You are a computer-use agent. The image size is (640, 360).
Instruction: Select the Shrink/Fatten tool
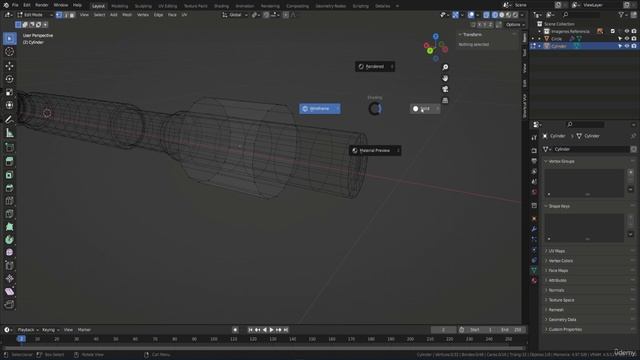pyautogui.click(x=9, y=279)
